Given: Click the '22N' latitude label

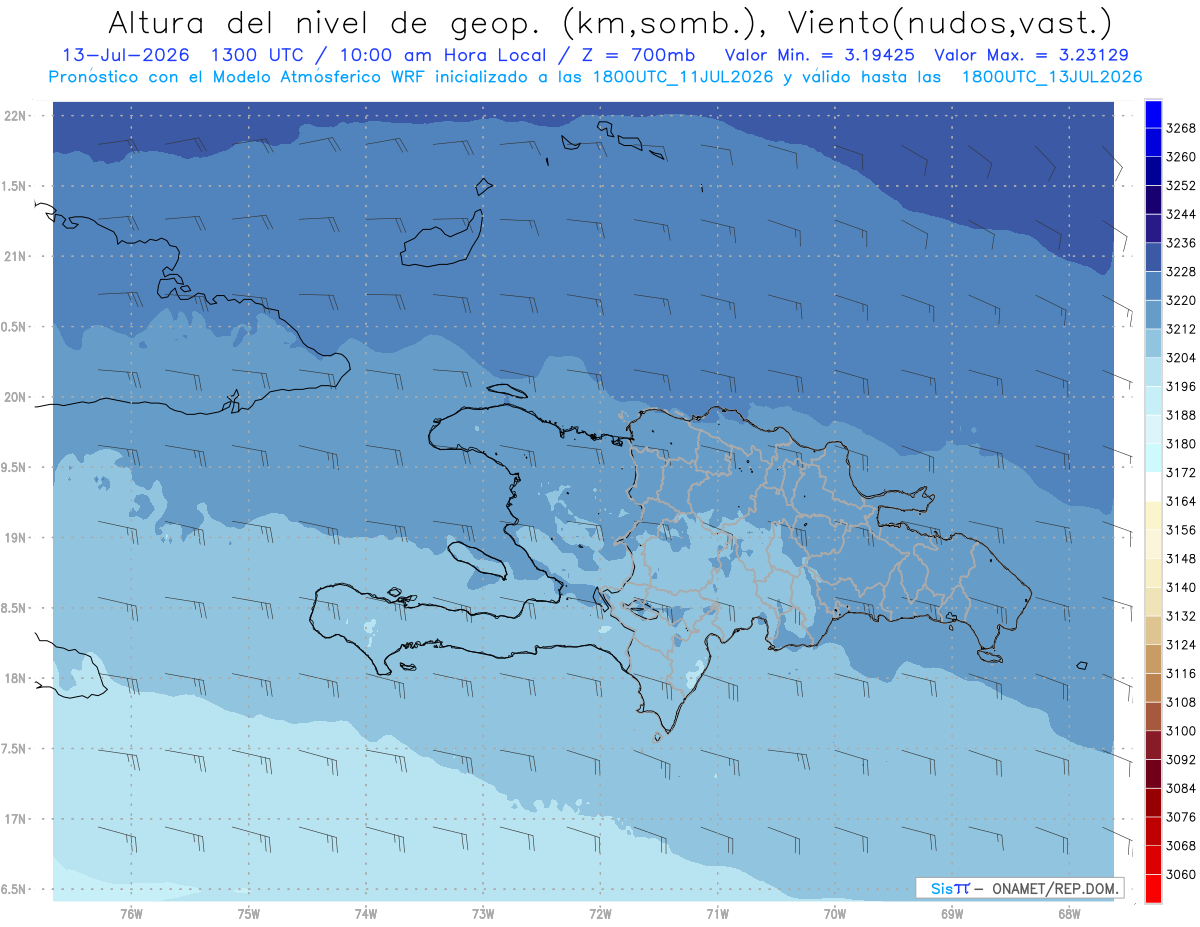Looking at the screenshot, I should 15,115.
